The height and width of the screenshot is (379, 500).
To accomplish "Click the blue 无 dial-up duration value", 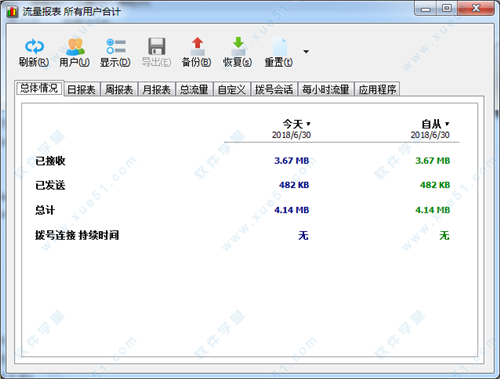I will (x=303, y=236).
